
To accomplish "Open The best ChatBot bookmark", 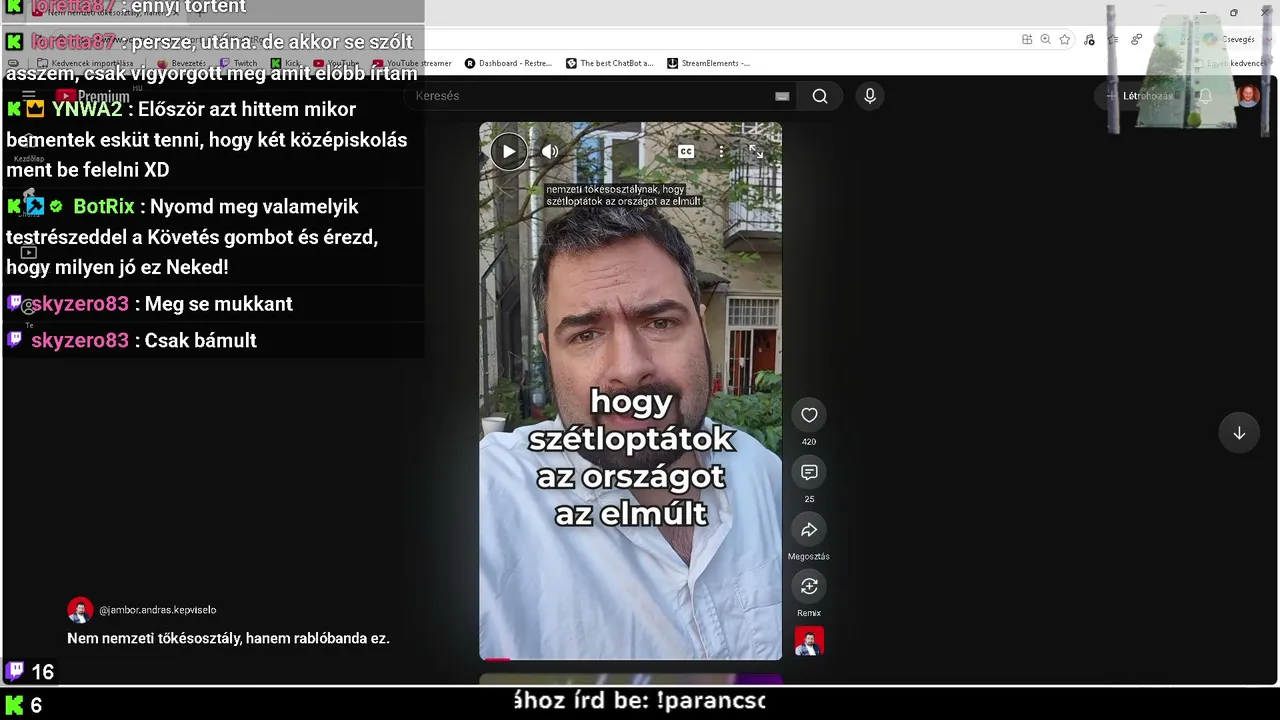I will [x=609, y=63].
